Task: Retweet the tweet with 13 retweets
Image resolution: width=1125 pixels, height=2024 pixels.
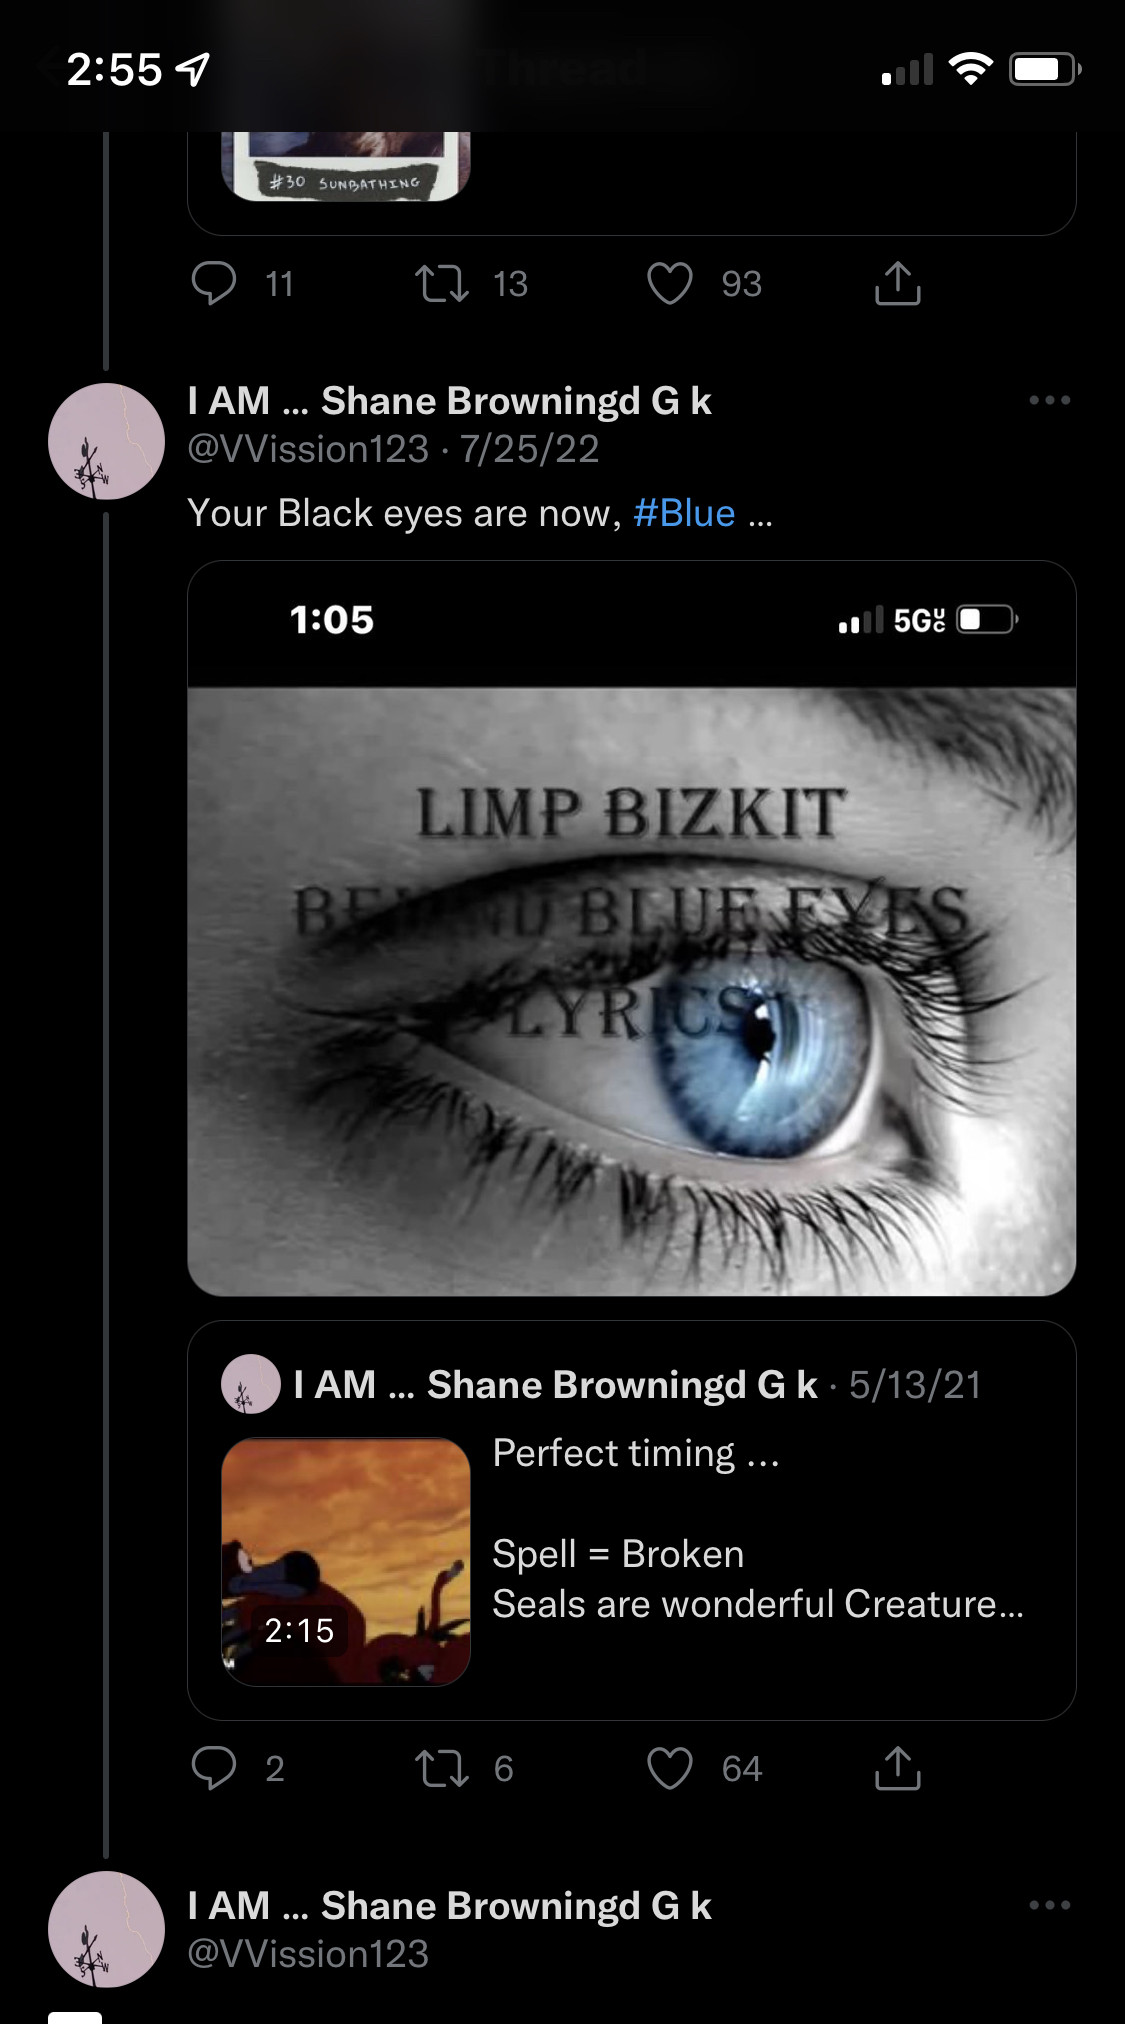Action: (x=442, y=283)
